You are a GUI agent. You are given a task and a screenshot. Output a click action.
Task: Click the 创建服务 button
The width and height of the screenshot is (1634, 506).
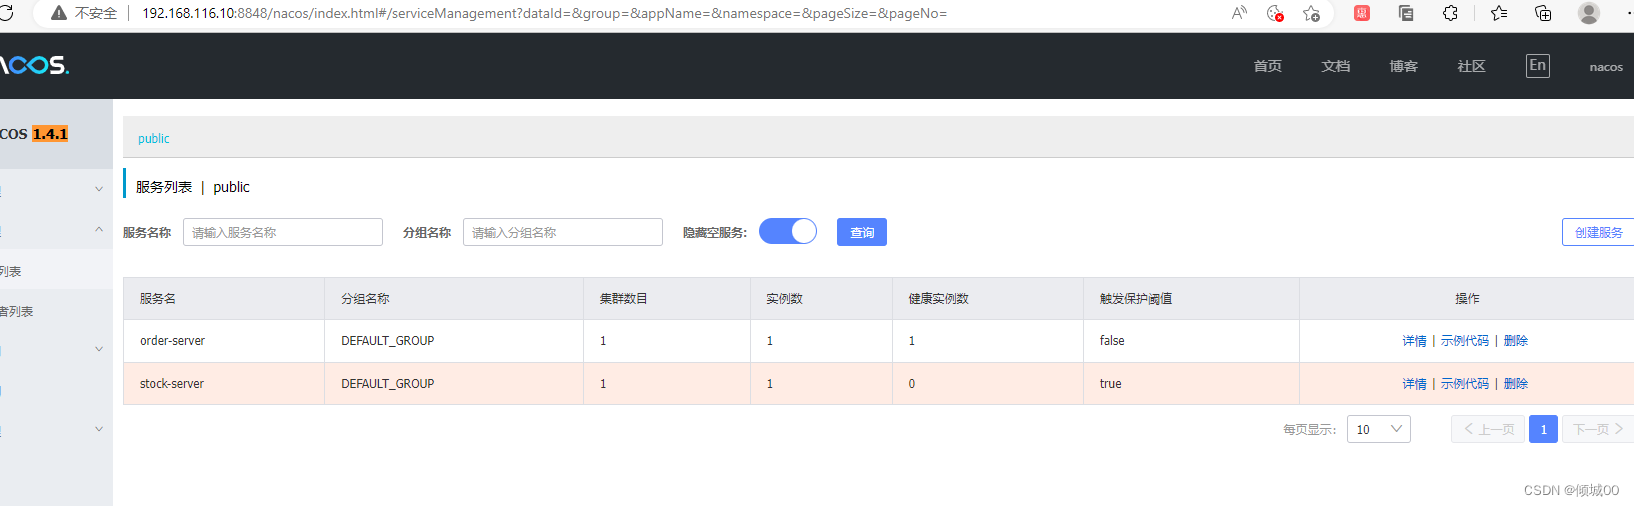[1598, 232]
